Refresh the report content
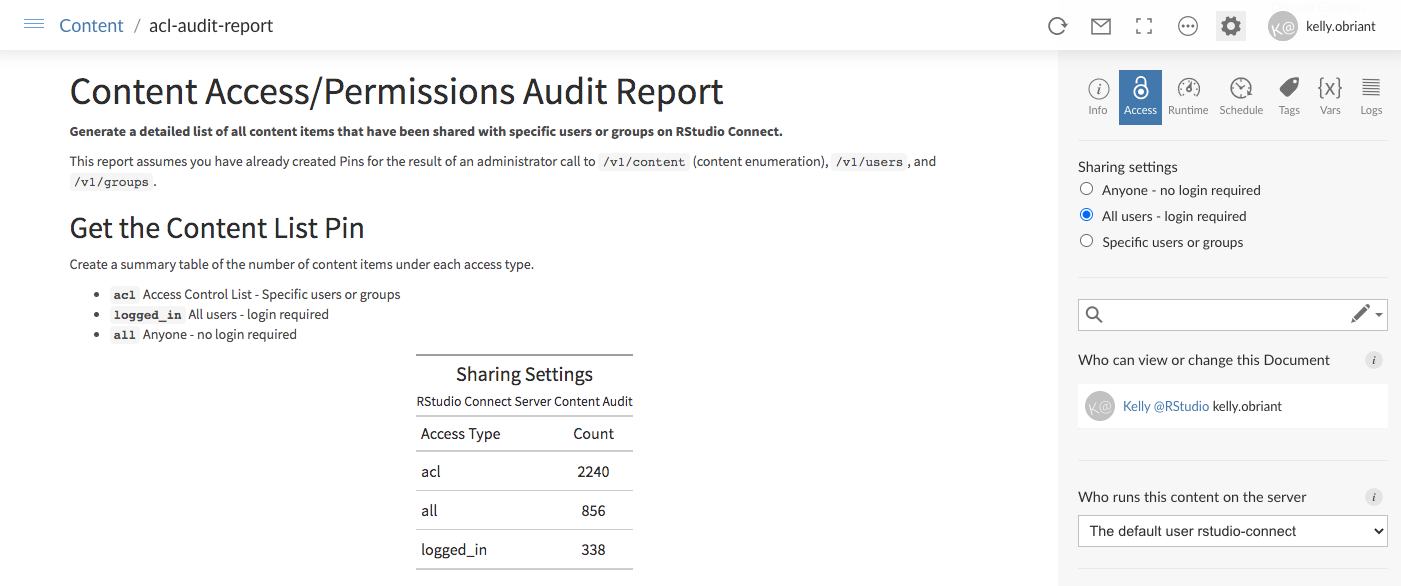1401x586 pixels. (x=1057, y=26)
